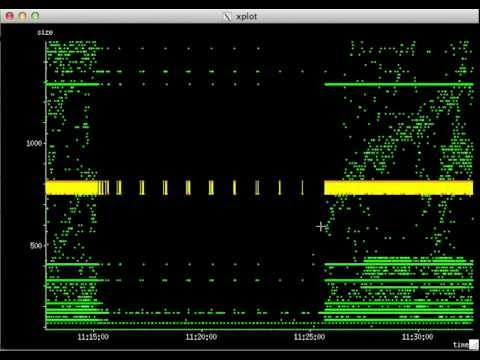Screen dimensions: 480x360
Task: Click the wide yellow band starting after 11:25:00
Action: [x=398, y=188]
